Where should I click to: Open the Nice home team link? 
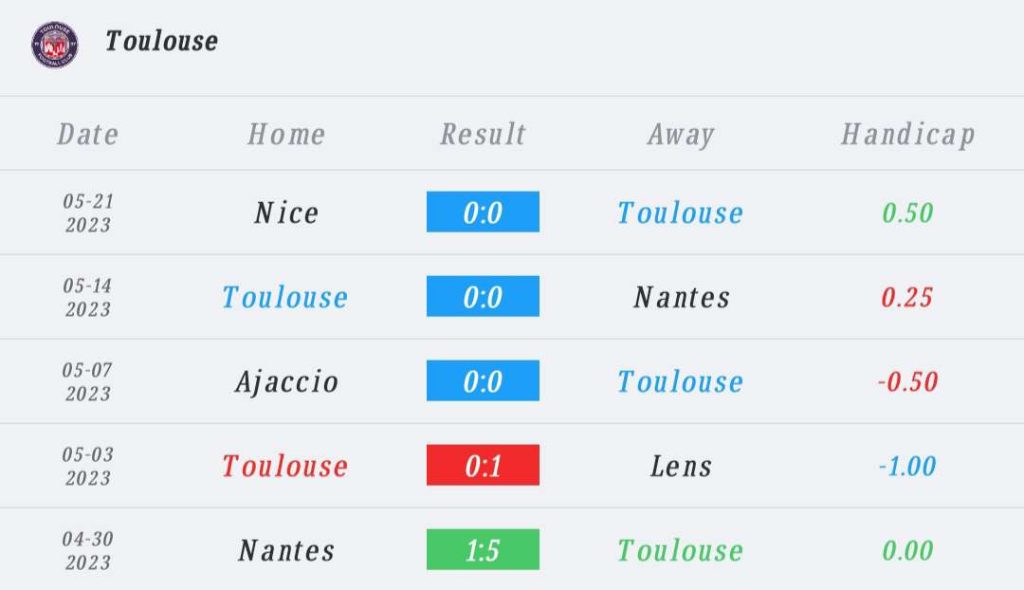(286, 212)
